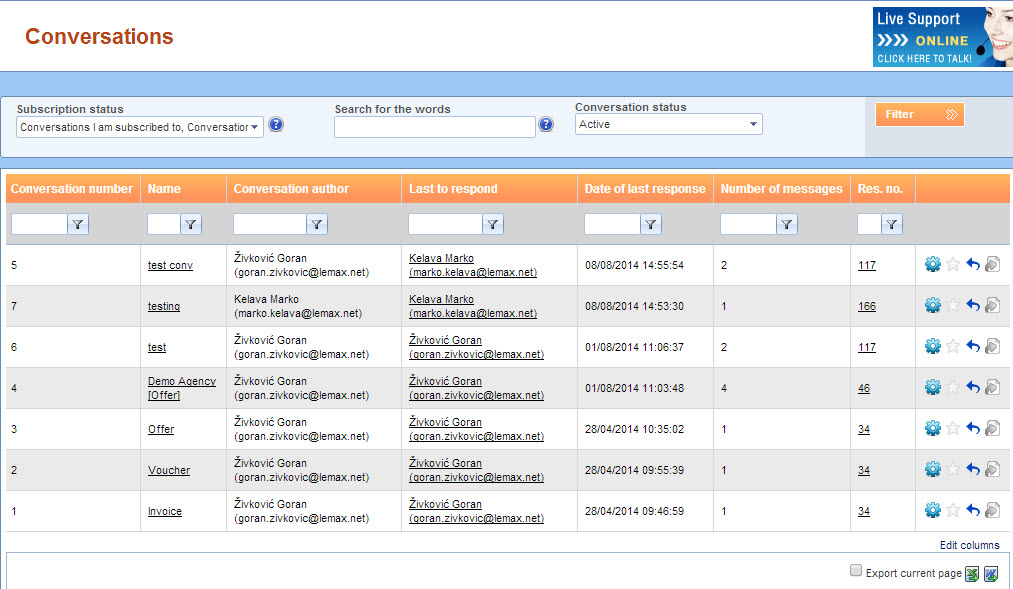Click filter funnel for Date of last response
This screenshot has width=1013, height=589.
coord(651,224)
